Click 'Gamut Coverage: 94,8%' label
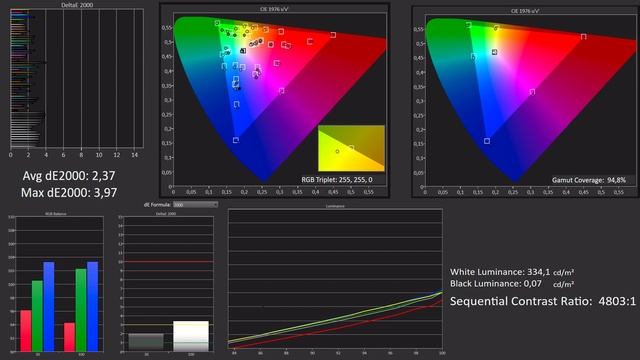The image size is (640, 360). (589, 180)
